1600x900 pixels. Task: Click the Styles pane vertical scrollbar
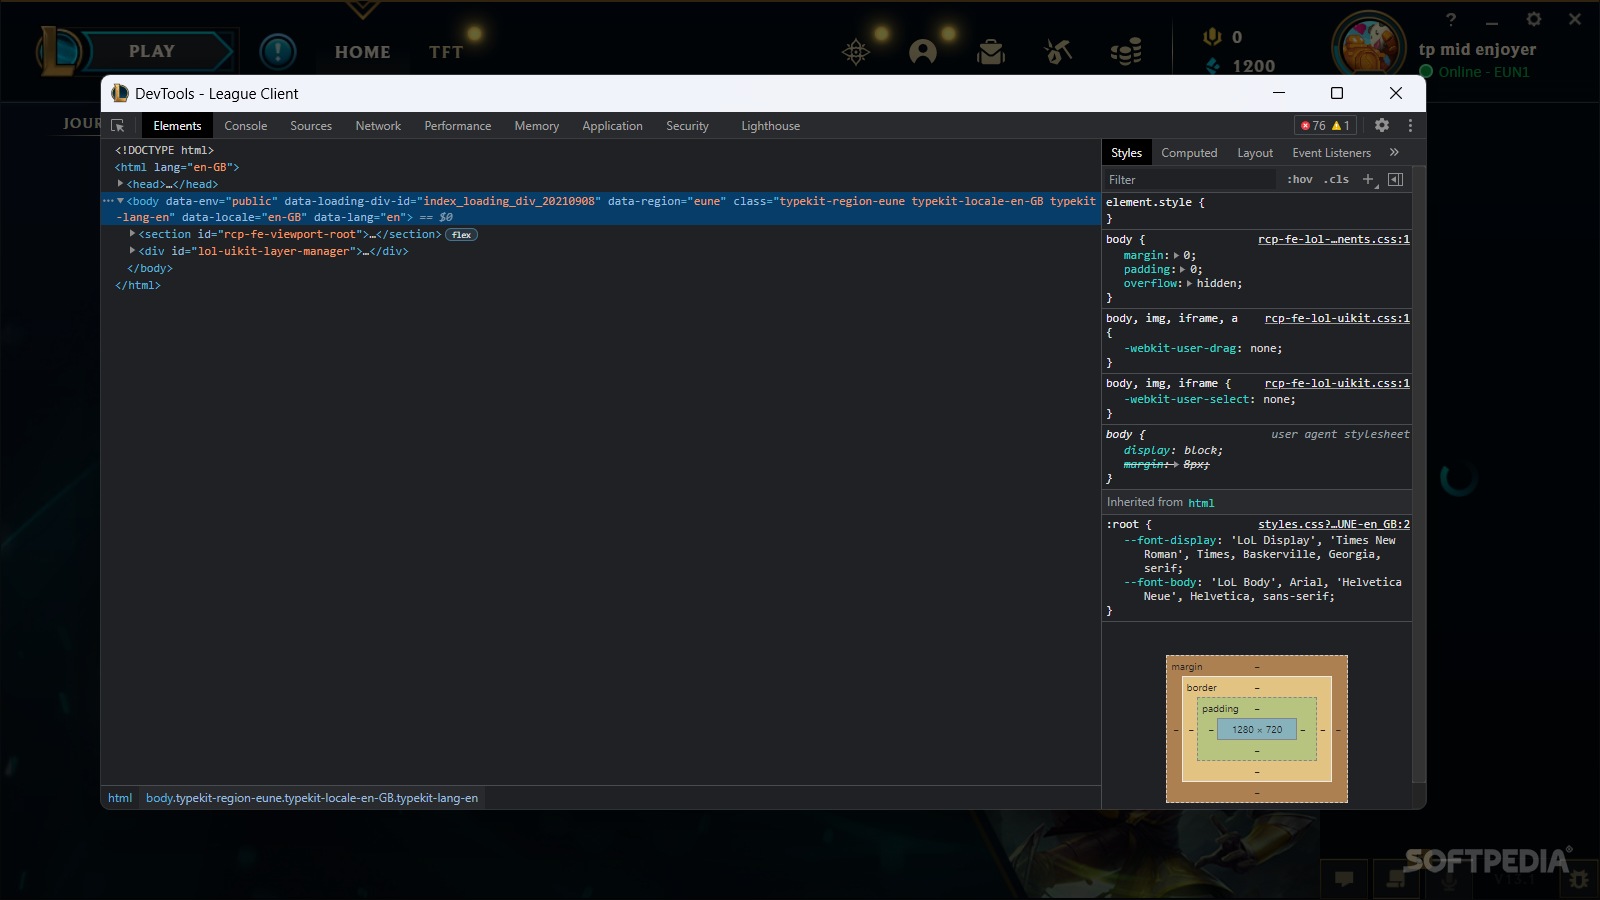(1418, 476)
